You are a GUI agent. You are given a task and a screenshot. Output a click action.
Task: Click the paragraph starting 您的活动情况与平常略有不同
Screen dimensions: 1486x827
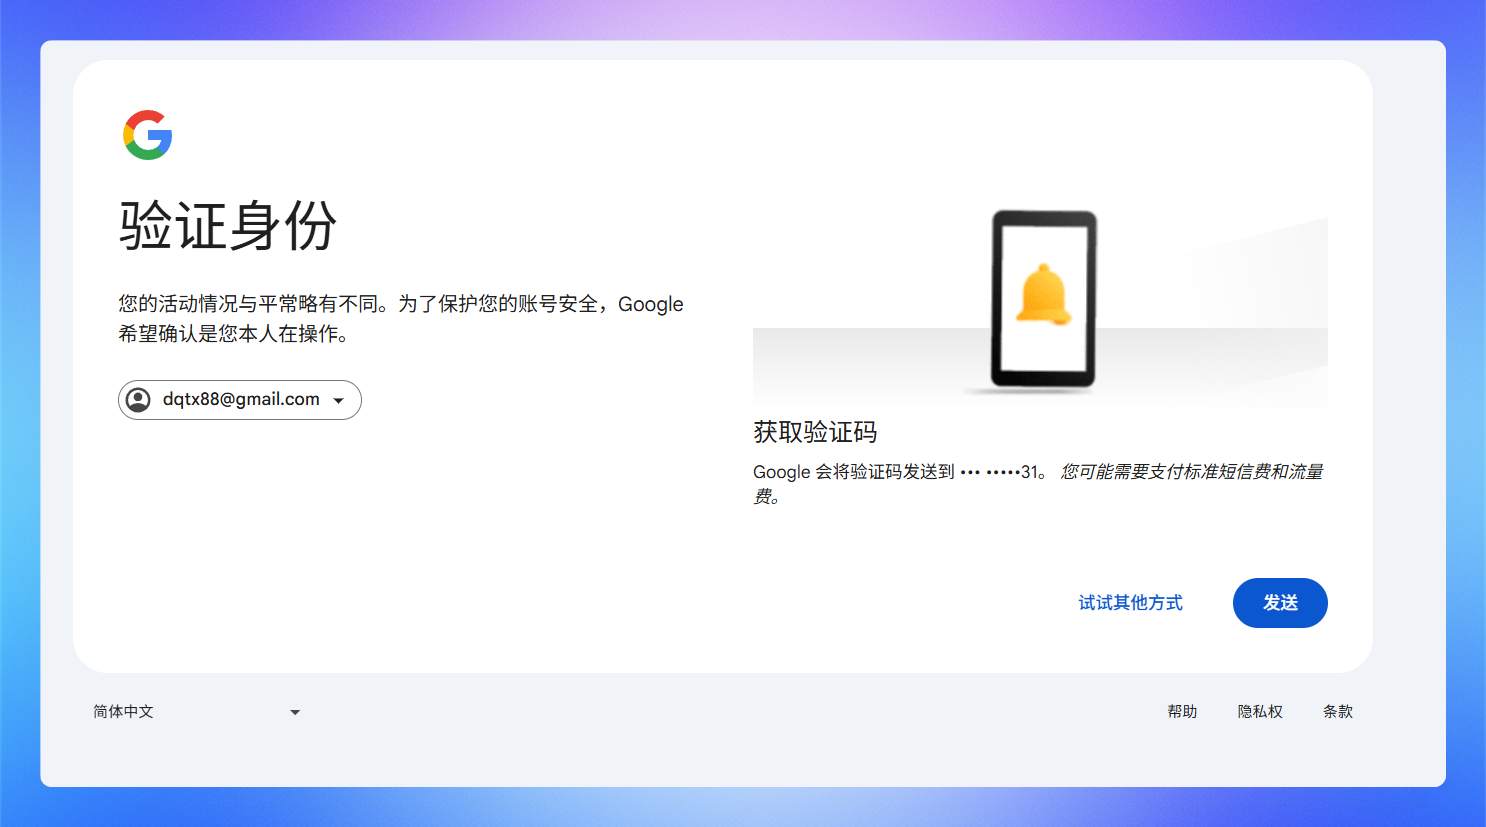pyautogui.click(x=401, y=319)
